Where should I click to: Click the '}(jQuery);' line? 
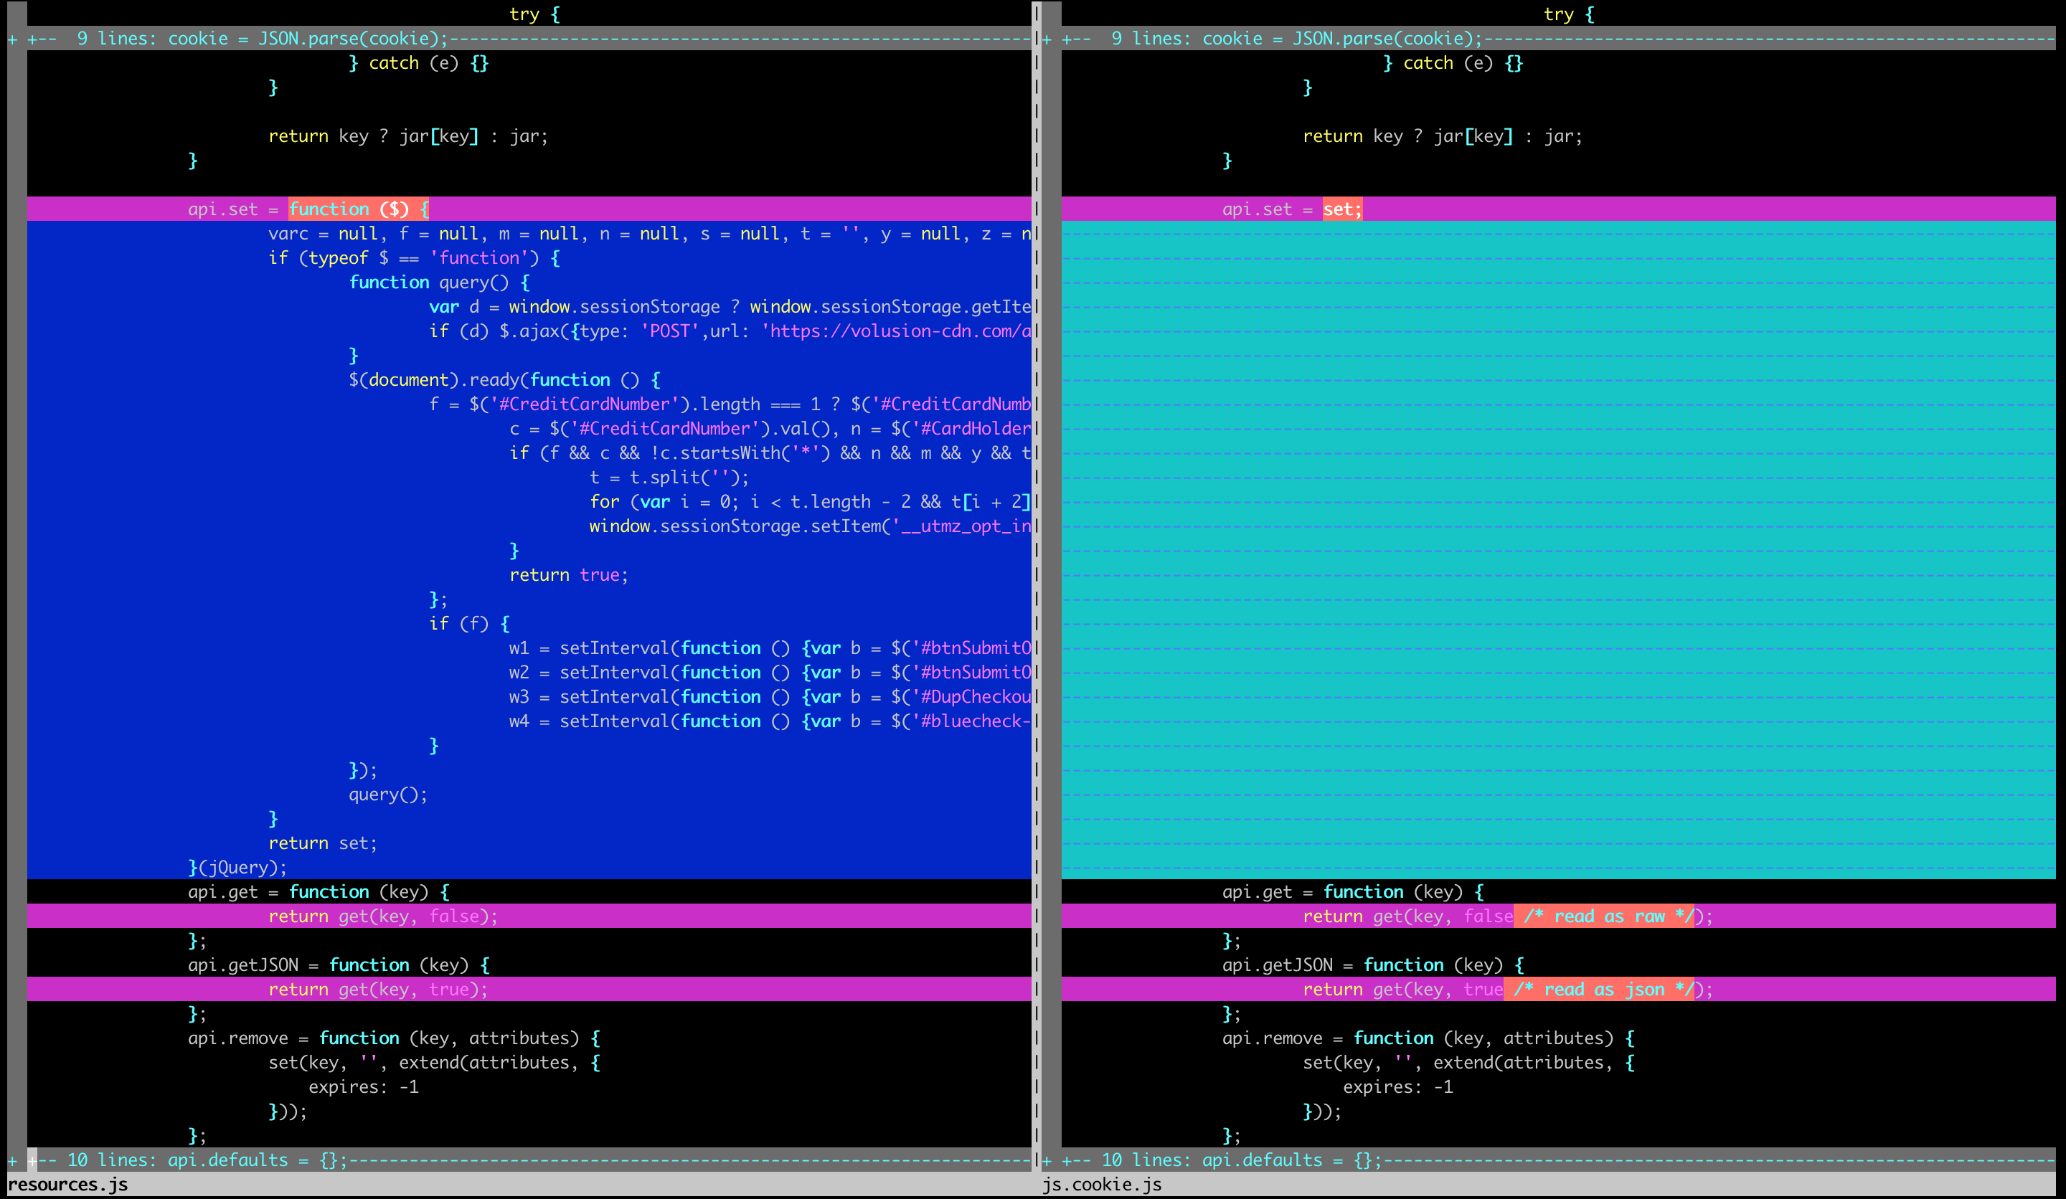[238, 867]
